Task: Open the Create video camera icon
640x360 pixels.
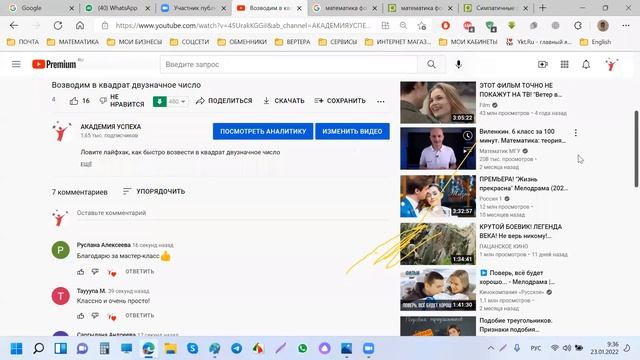Action: [542, 64]
